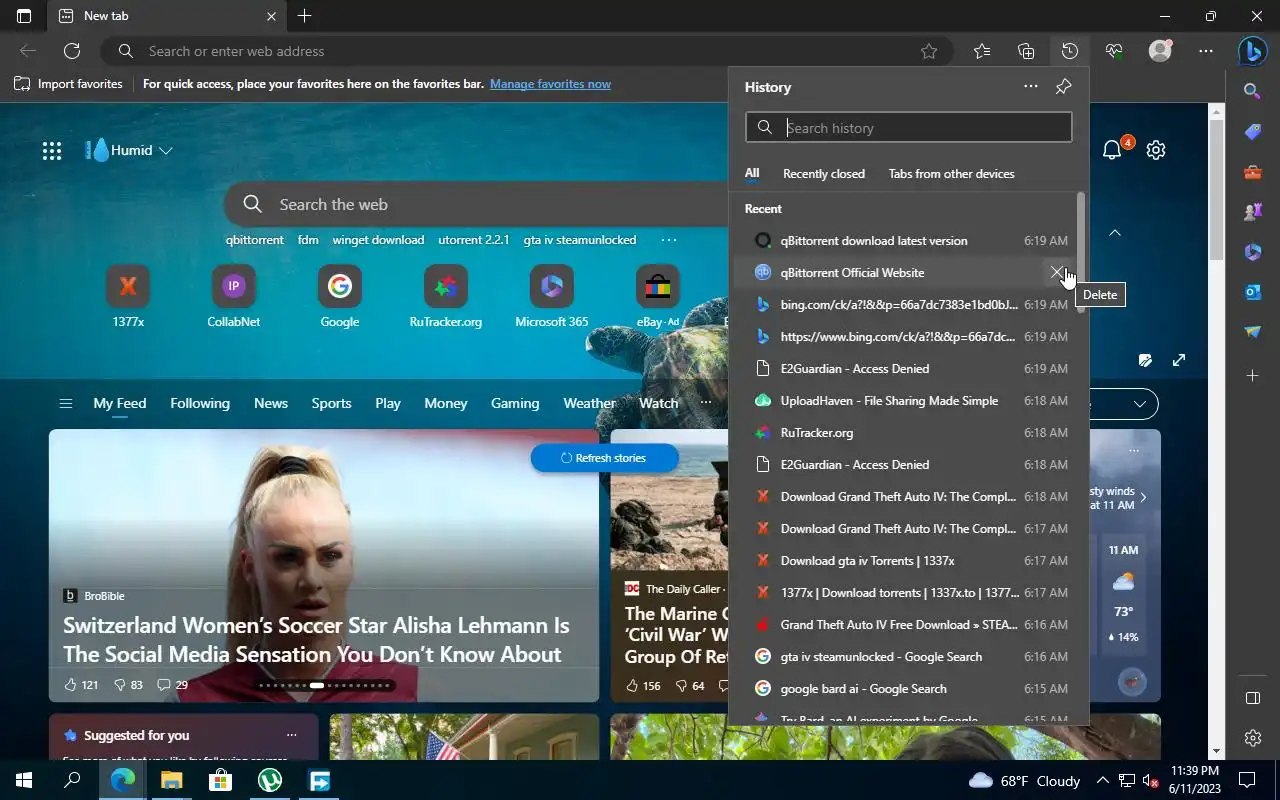Open sidebar Outlook icon

click(x=1252, y=292)
